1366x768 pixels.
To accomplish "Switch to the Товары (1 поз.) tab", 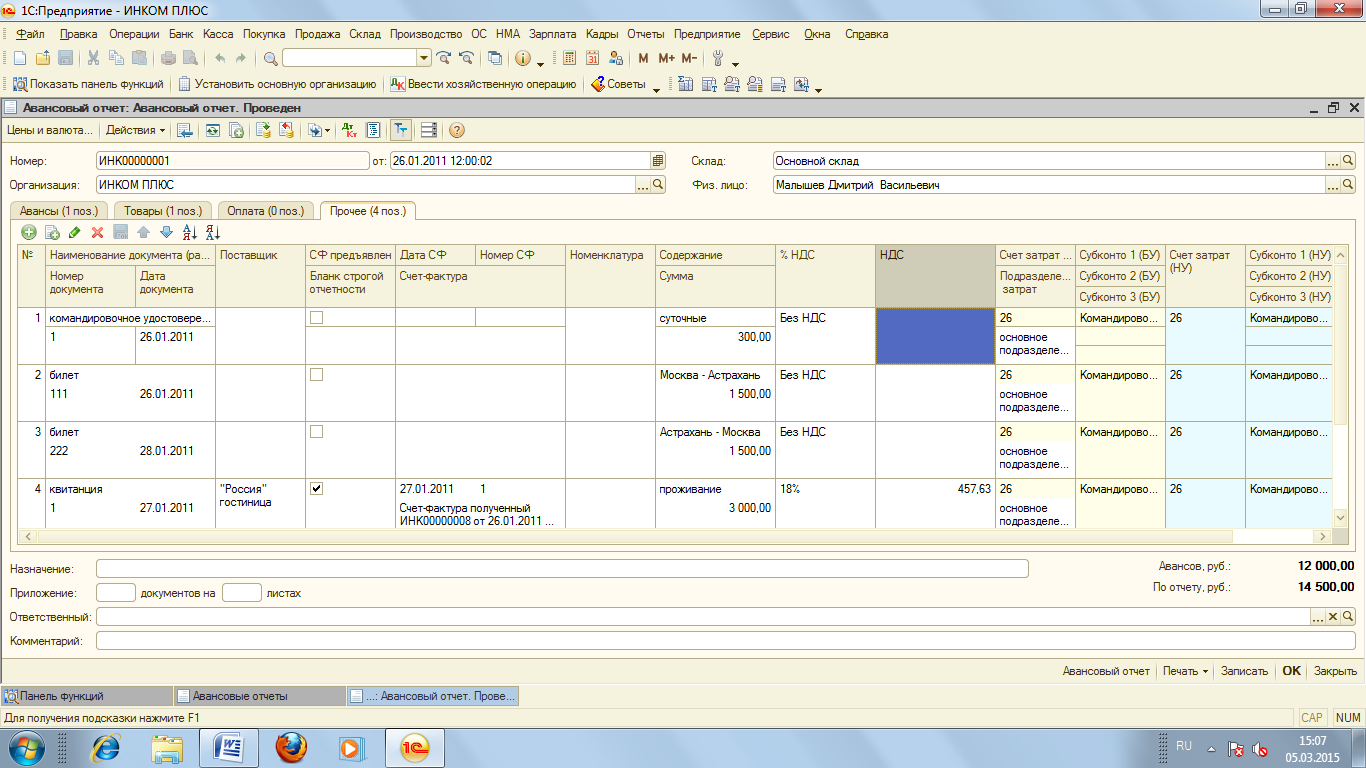I will [x=163, y=210].
